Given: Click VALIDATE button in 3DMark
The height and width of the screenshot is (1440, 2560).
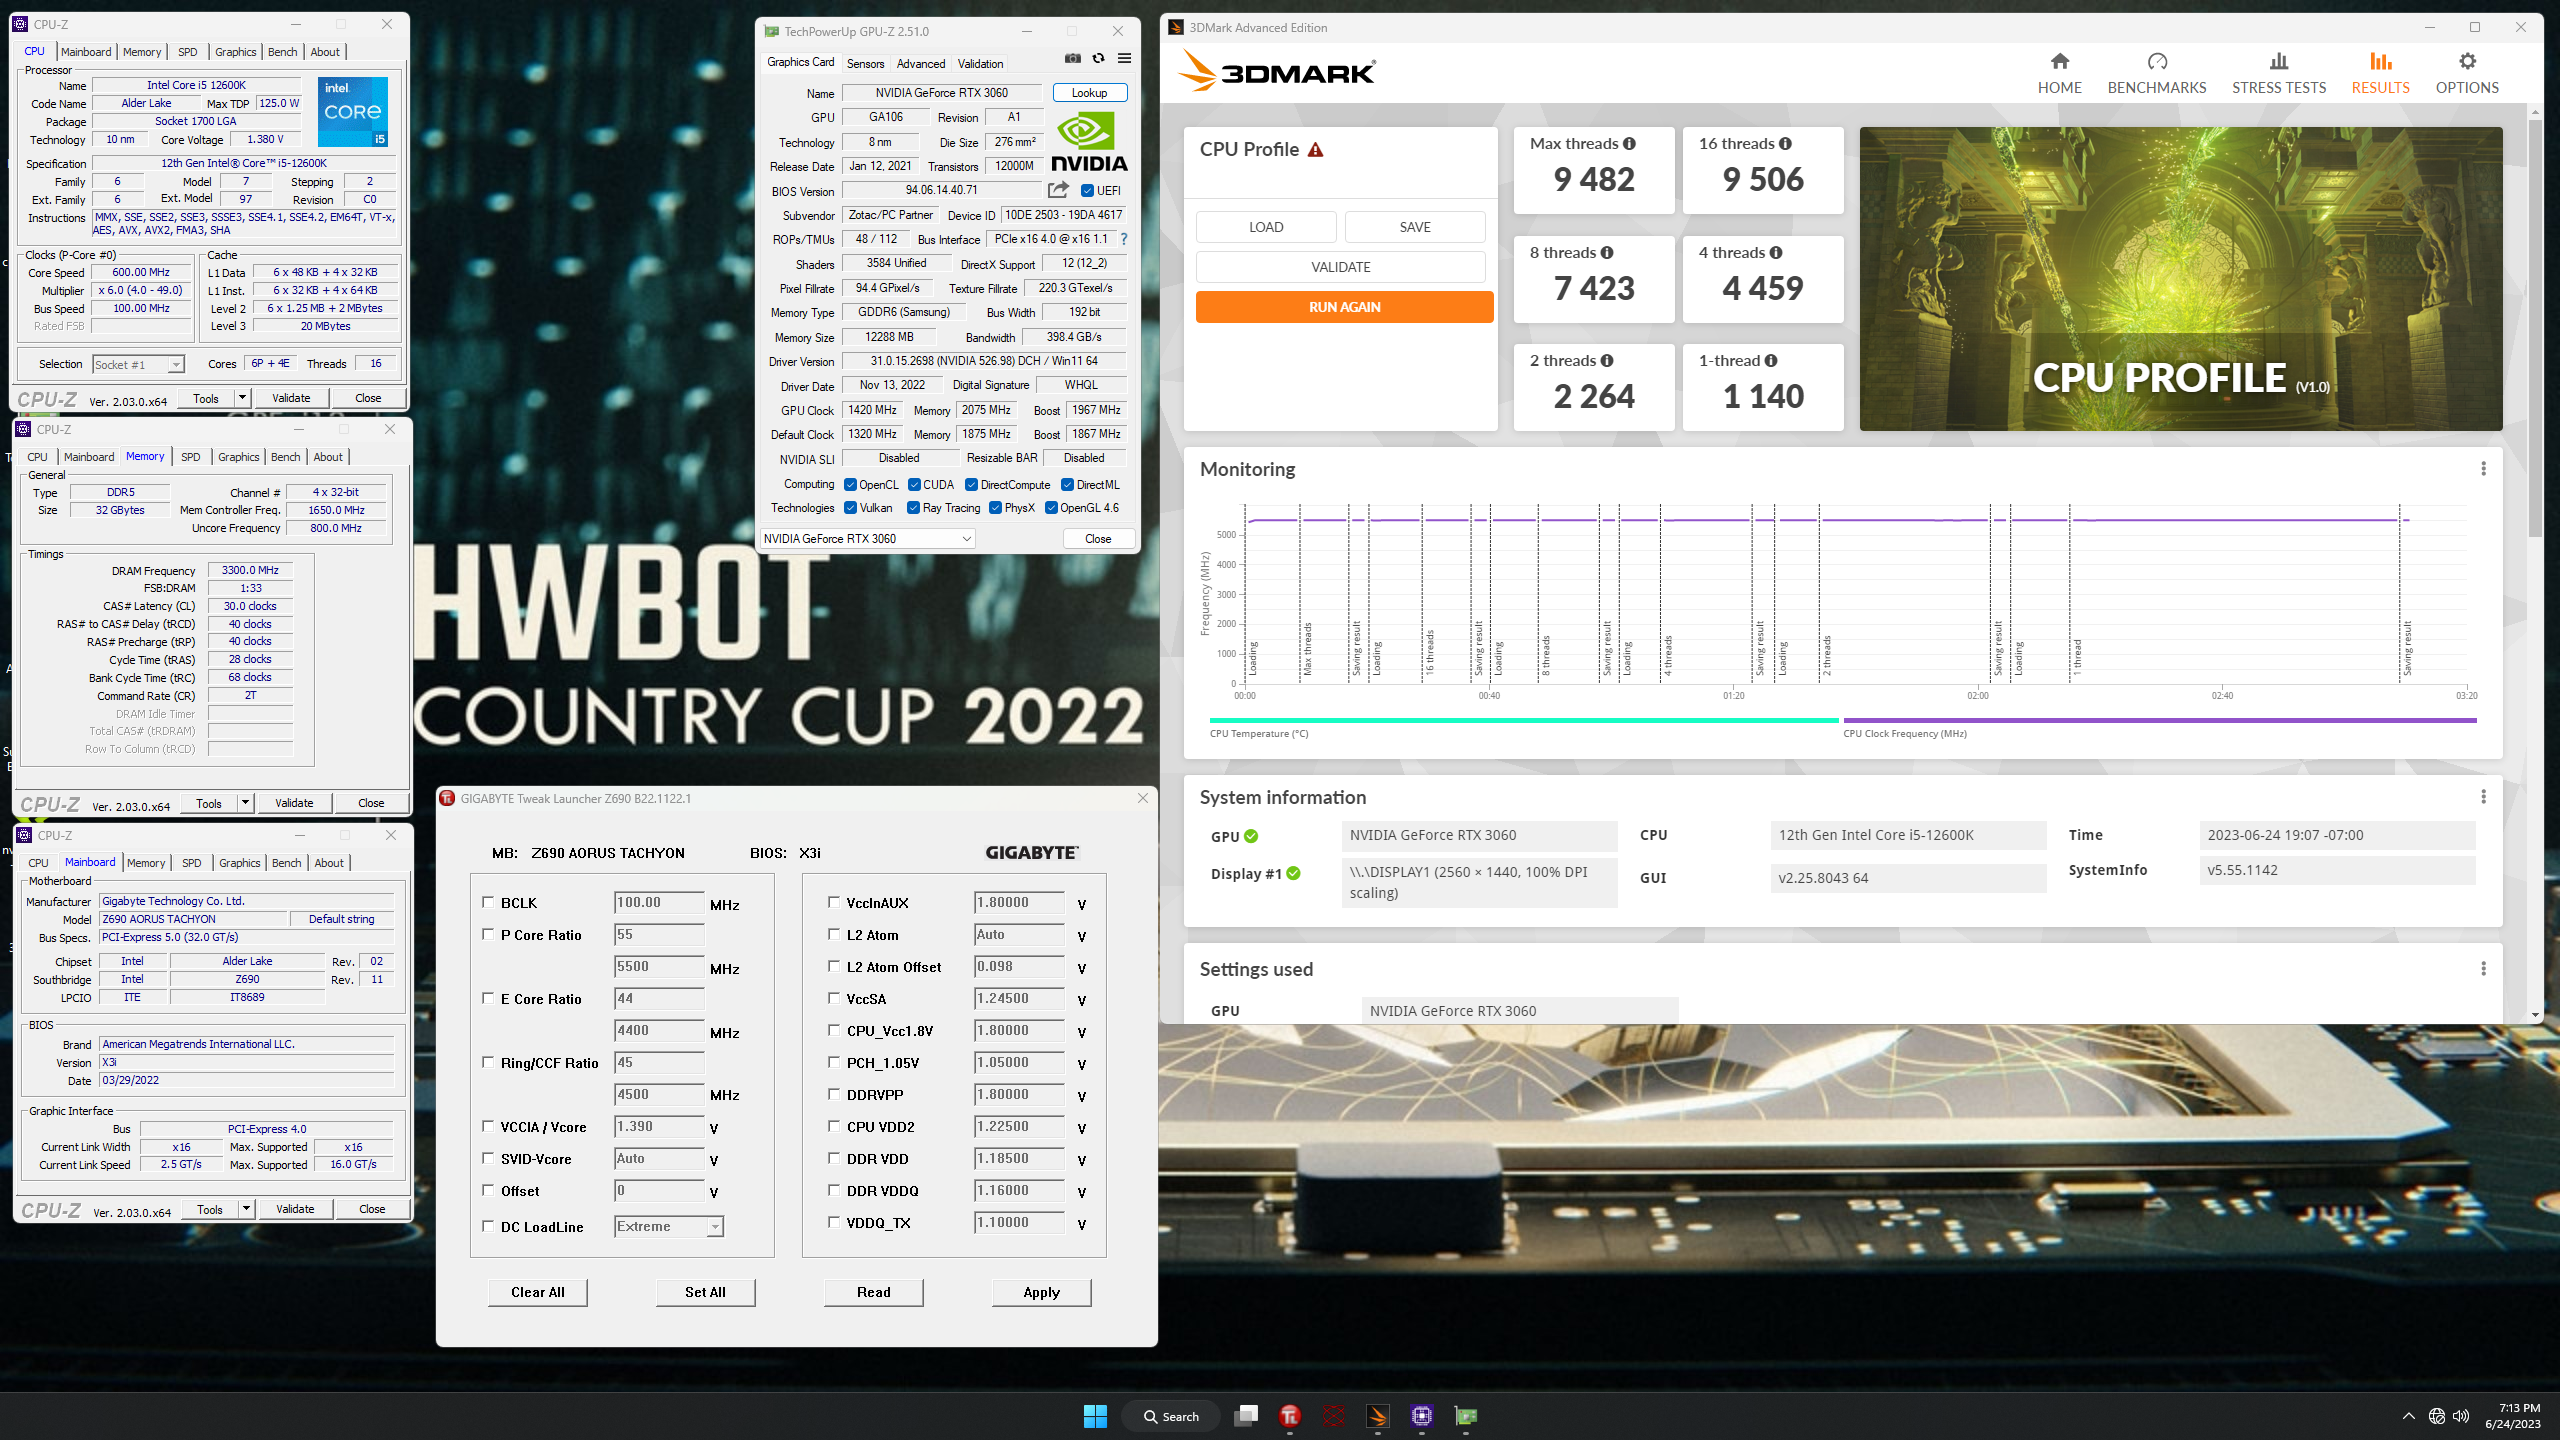Looking at the screenshot, I should (1340, 267).
